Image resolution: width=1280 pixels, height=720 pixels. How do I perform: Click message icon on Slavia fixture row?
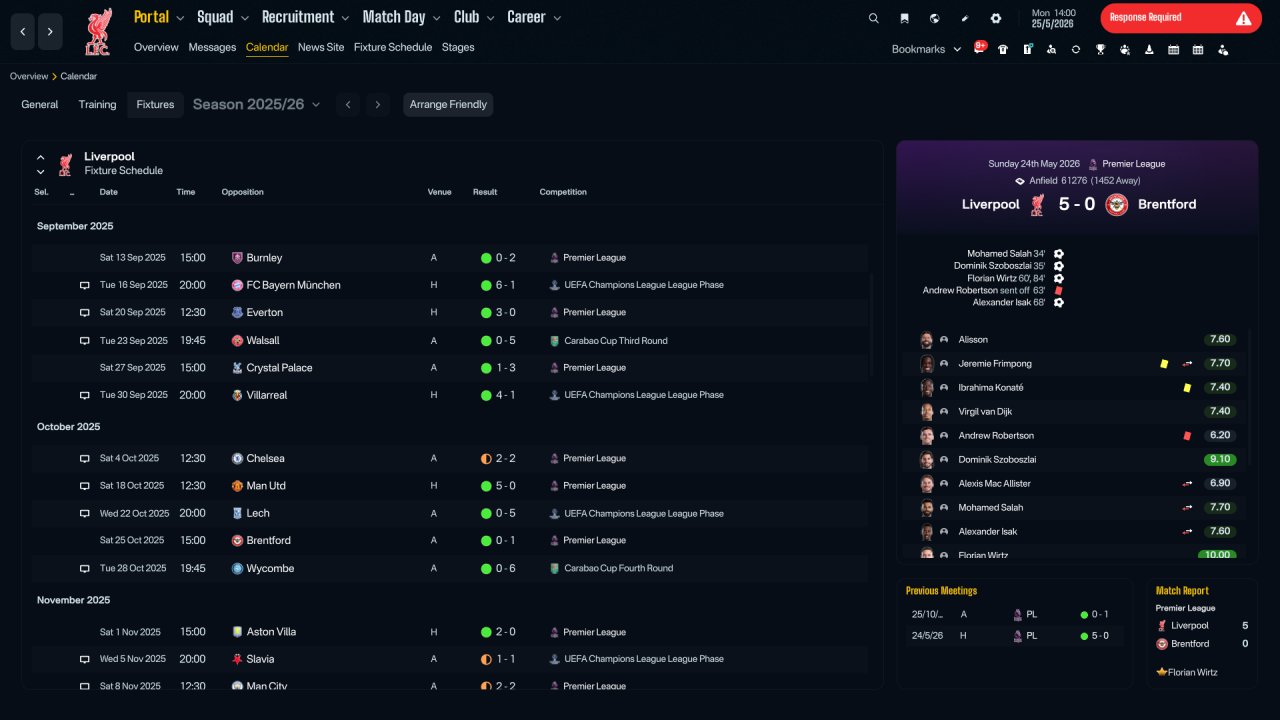tap(85, 660)
